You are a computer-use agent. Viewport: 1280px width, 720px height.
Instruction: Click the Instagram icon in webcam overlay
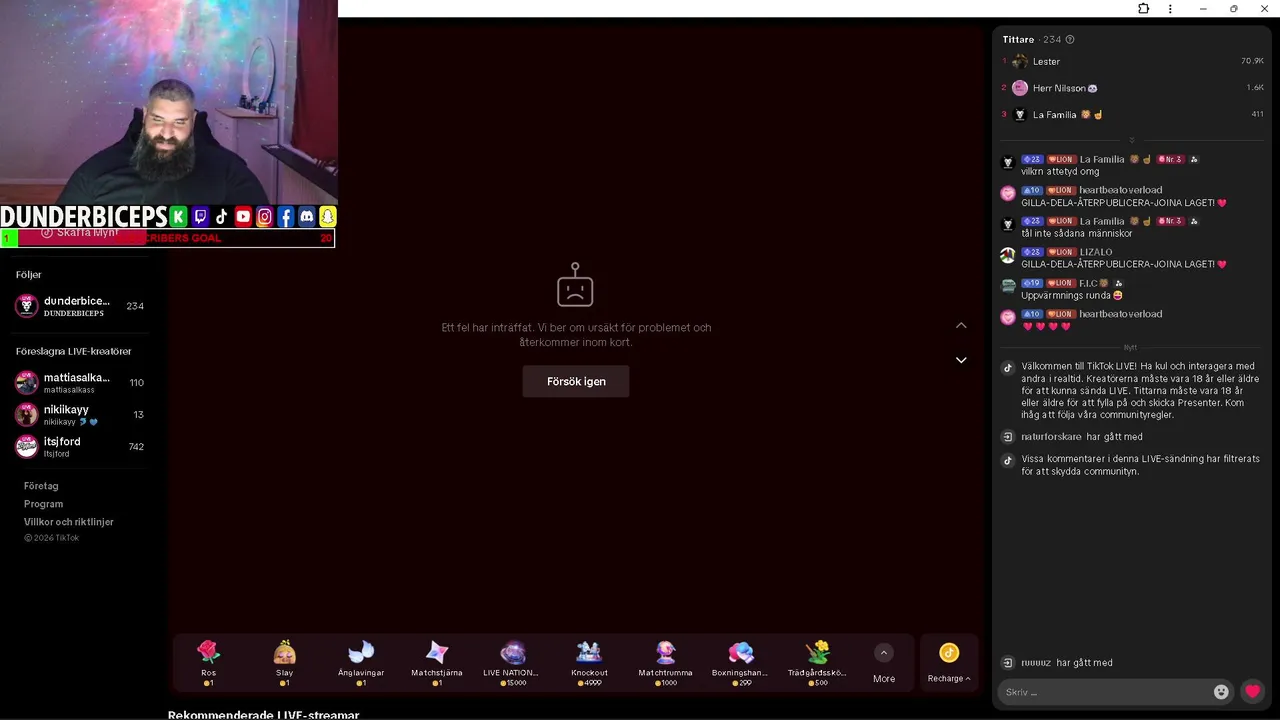click(x=264, y=216)
